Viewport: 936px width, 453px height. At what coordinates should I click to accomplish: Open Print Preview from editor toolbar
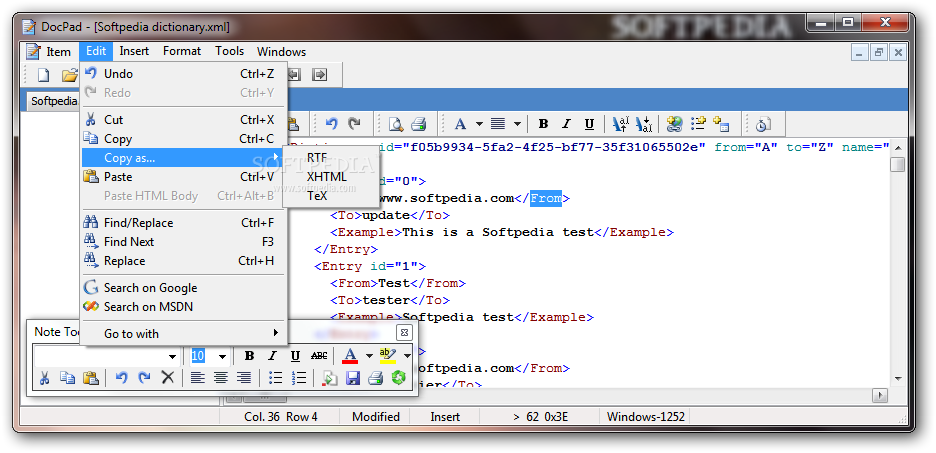(395, 124)
